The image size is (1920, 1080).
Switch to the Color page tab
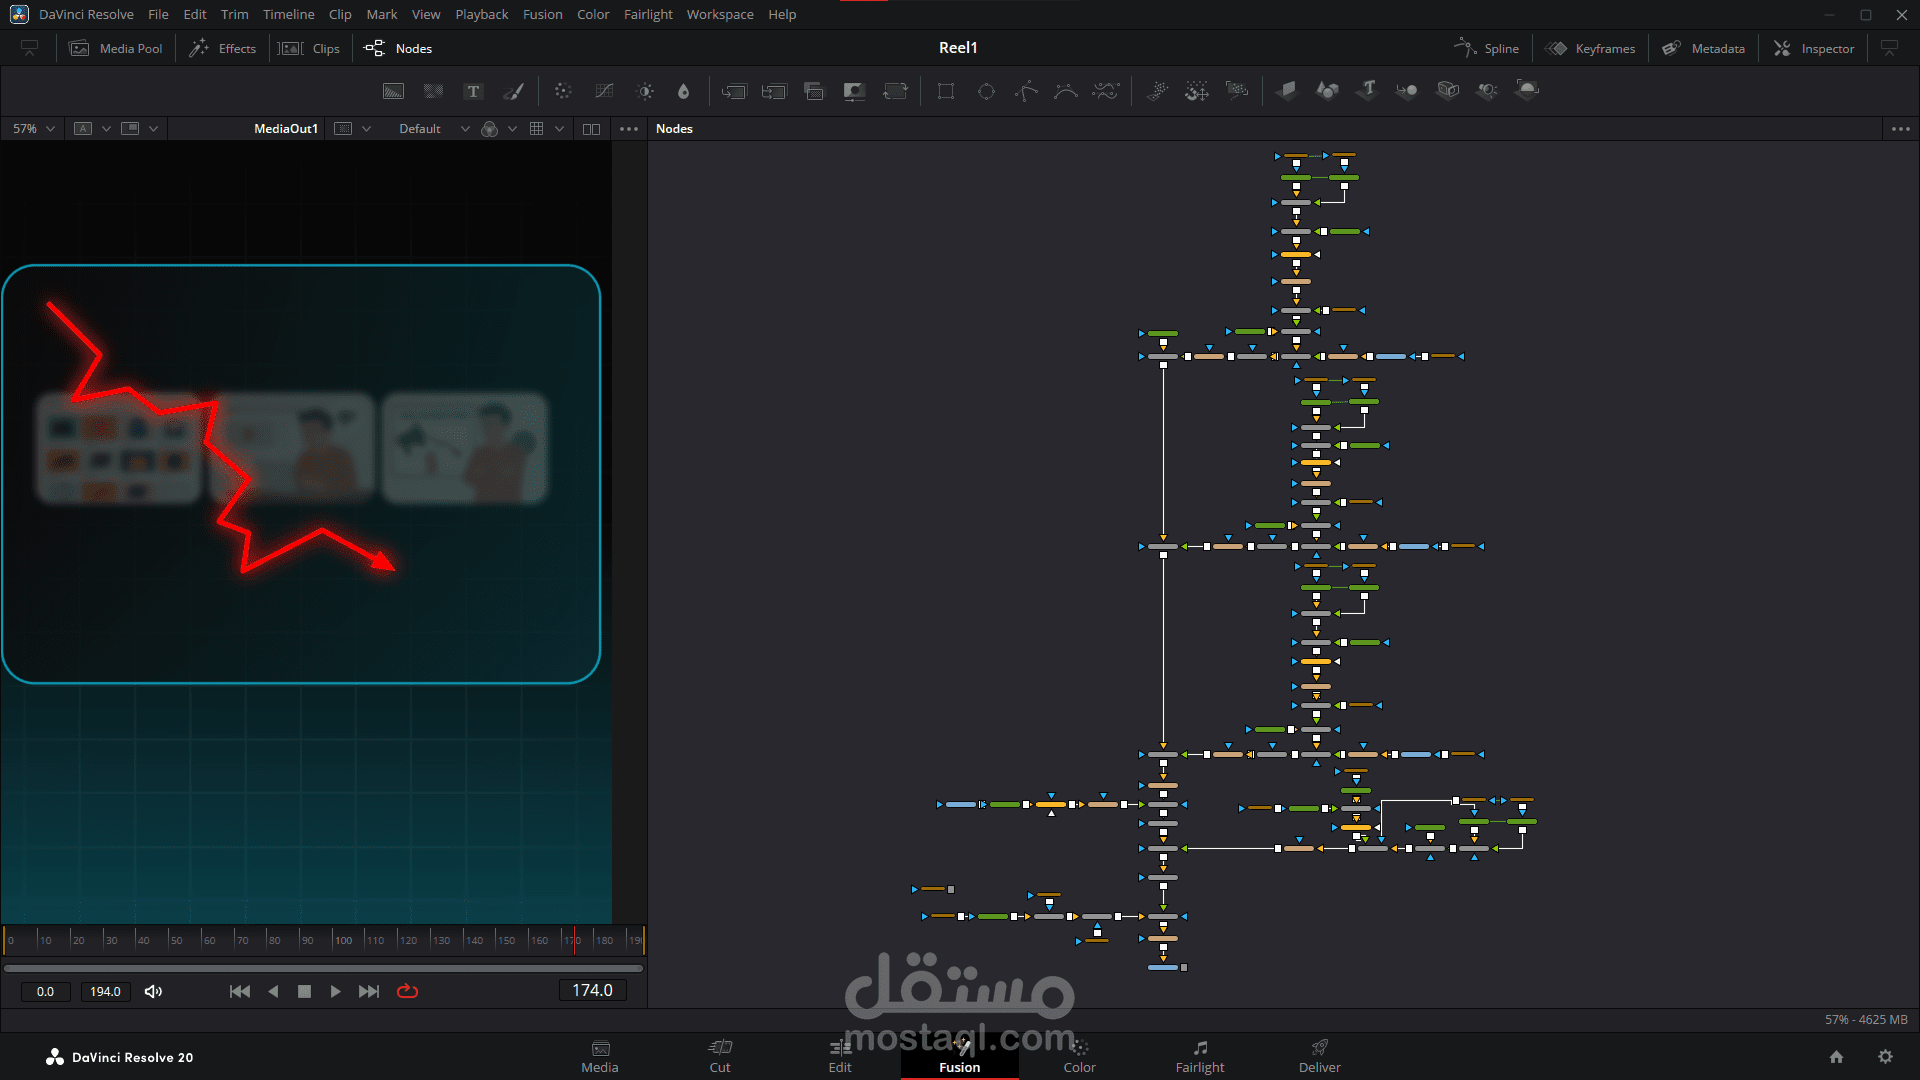[1079, 1056]
